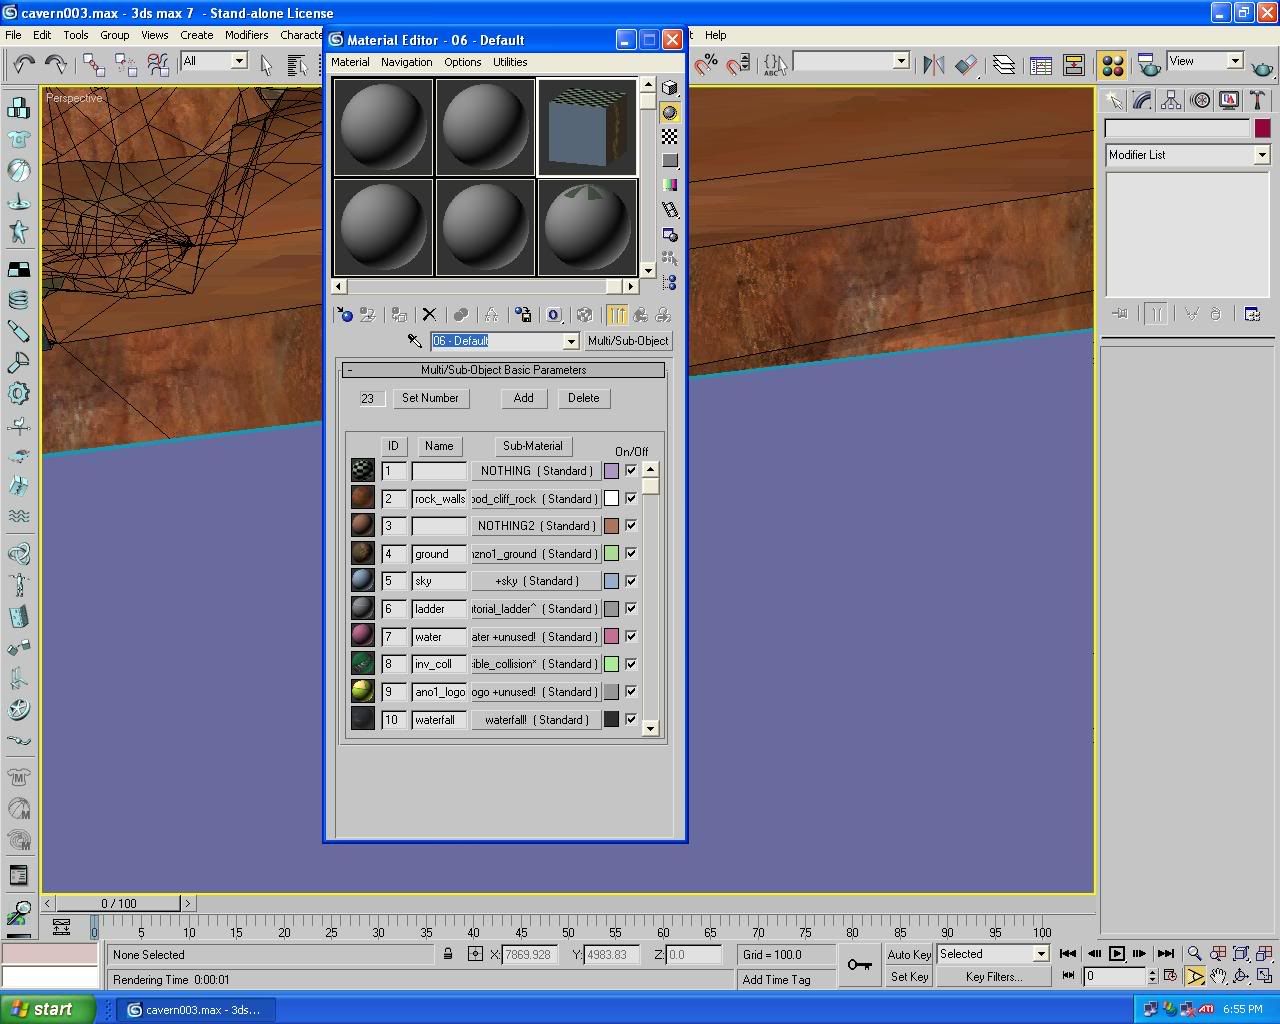Open the Modifiers menu
1280x1024 pixels.
tap(246, 35)
